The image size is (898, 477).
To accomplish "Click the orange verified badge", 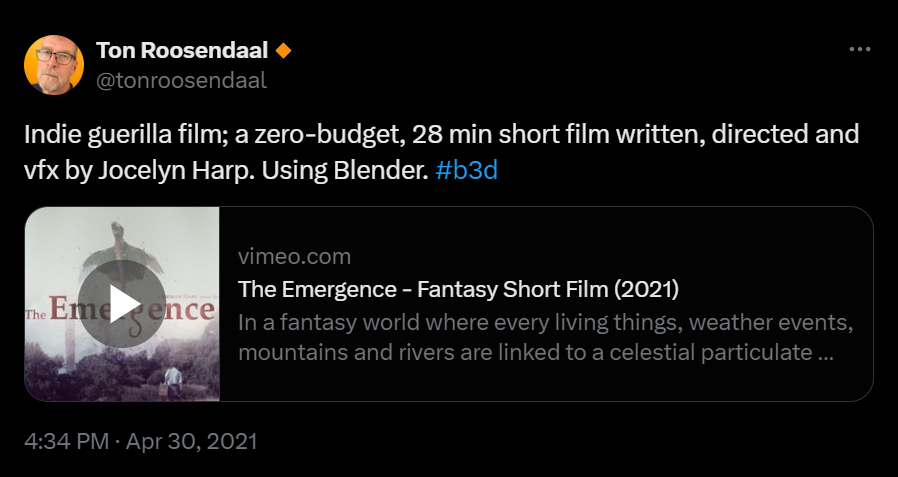I will click(283, 51).
